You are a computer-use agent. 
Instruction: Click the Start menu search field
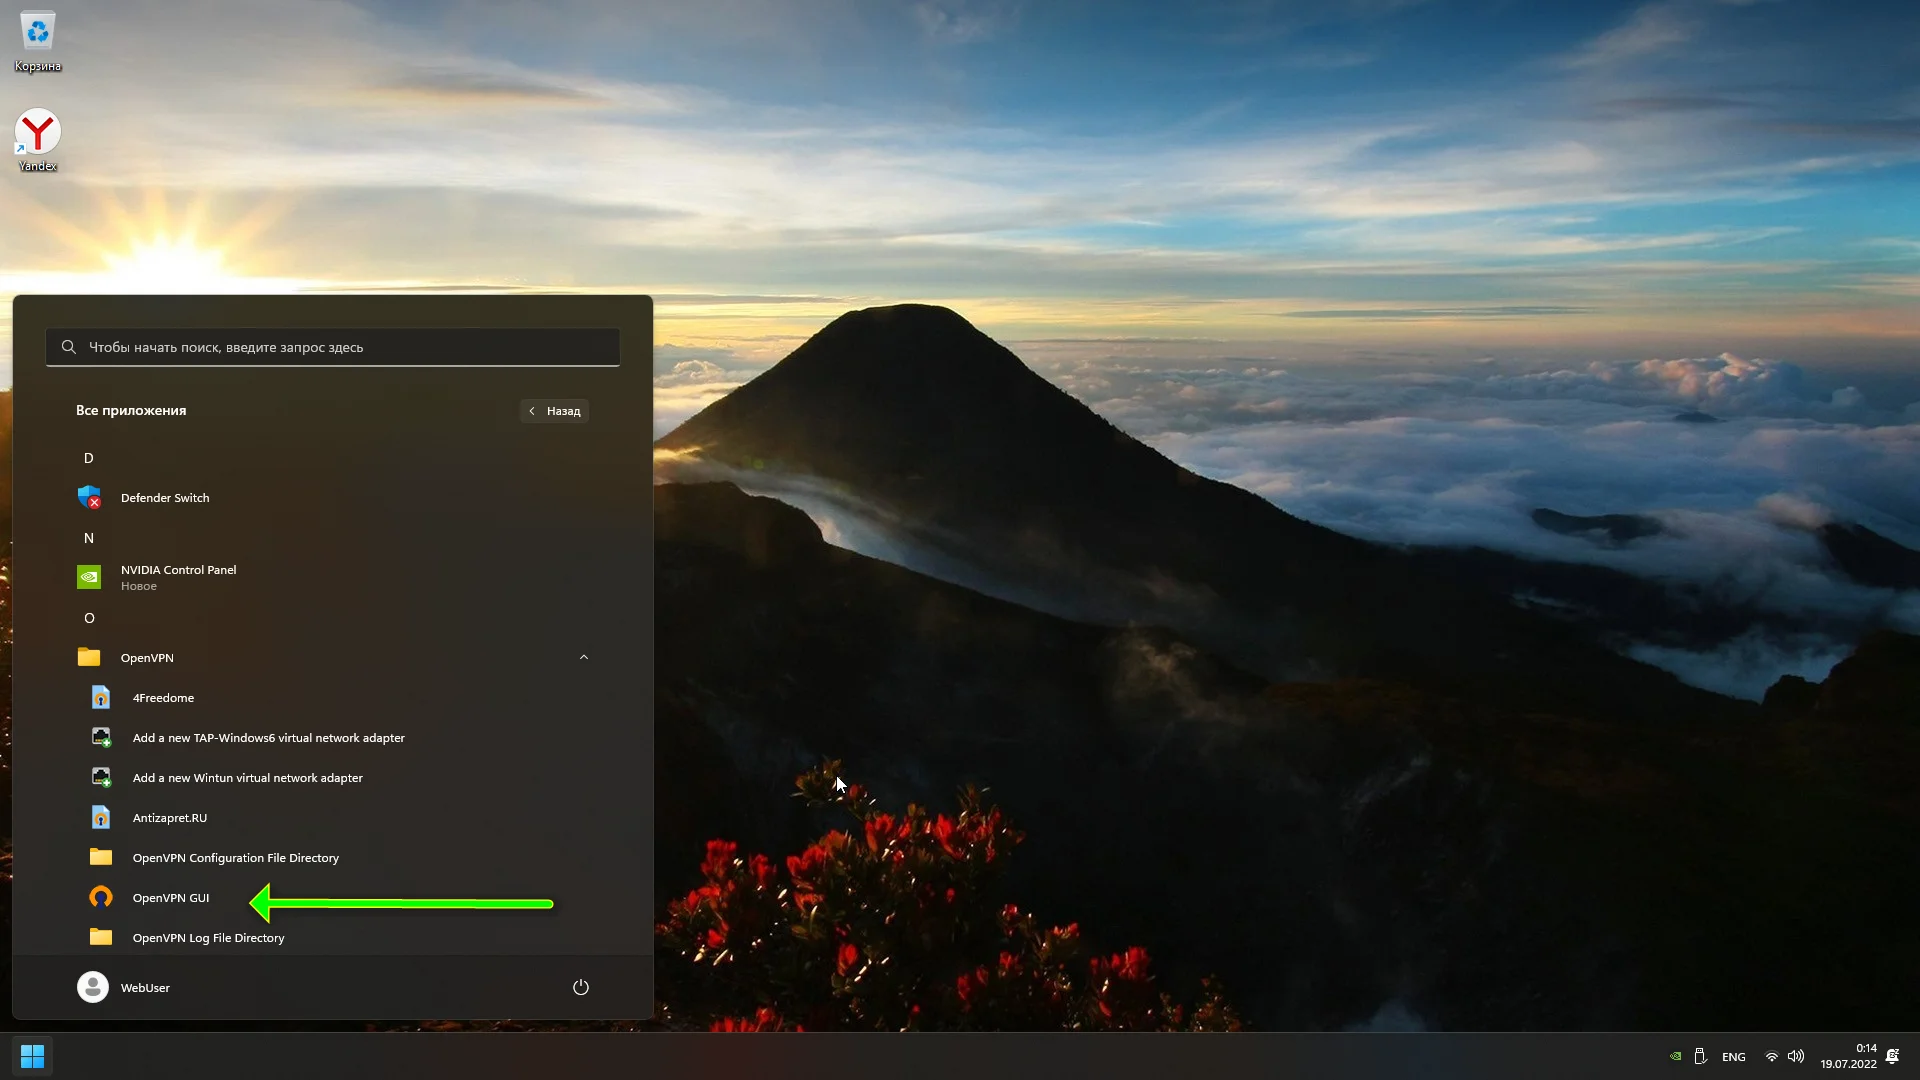coord(333,347)
